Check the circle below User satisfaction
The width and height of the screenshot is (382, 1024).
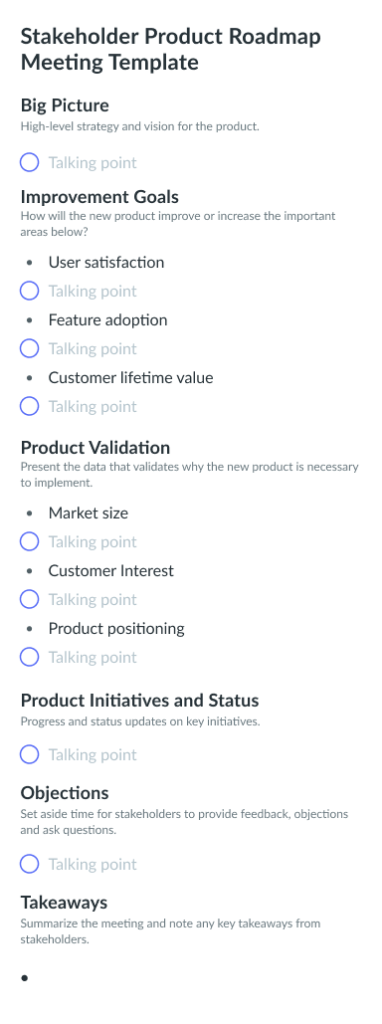tap(29, 291)
